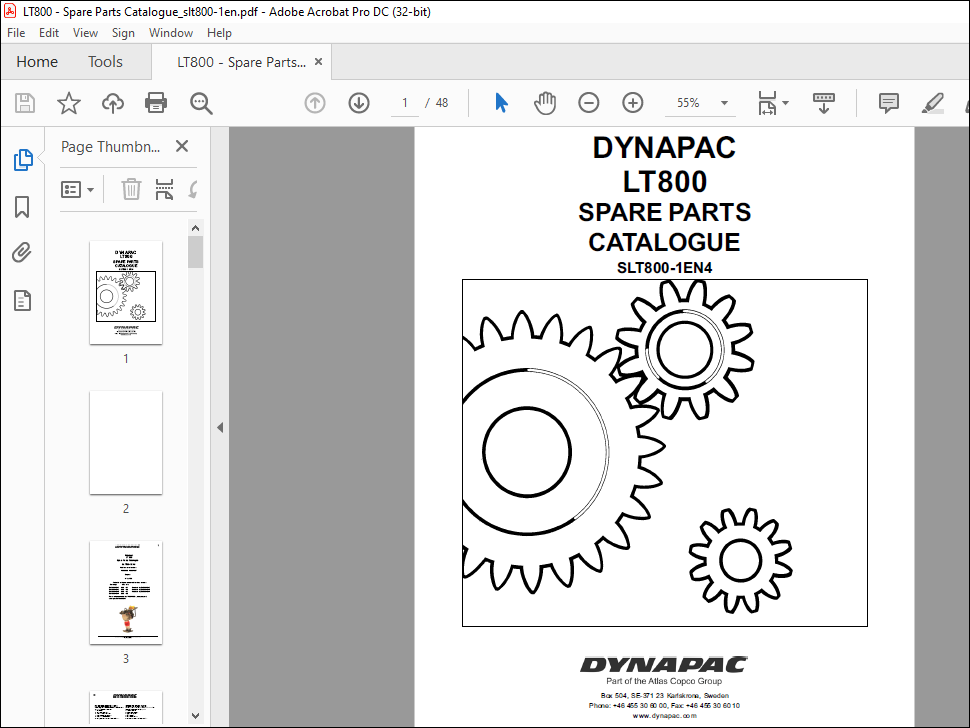Close the LT800 document tab

319,62
